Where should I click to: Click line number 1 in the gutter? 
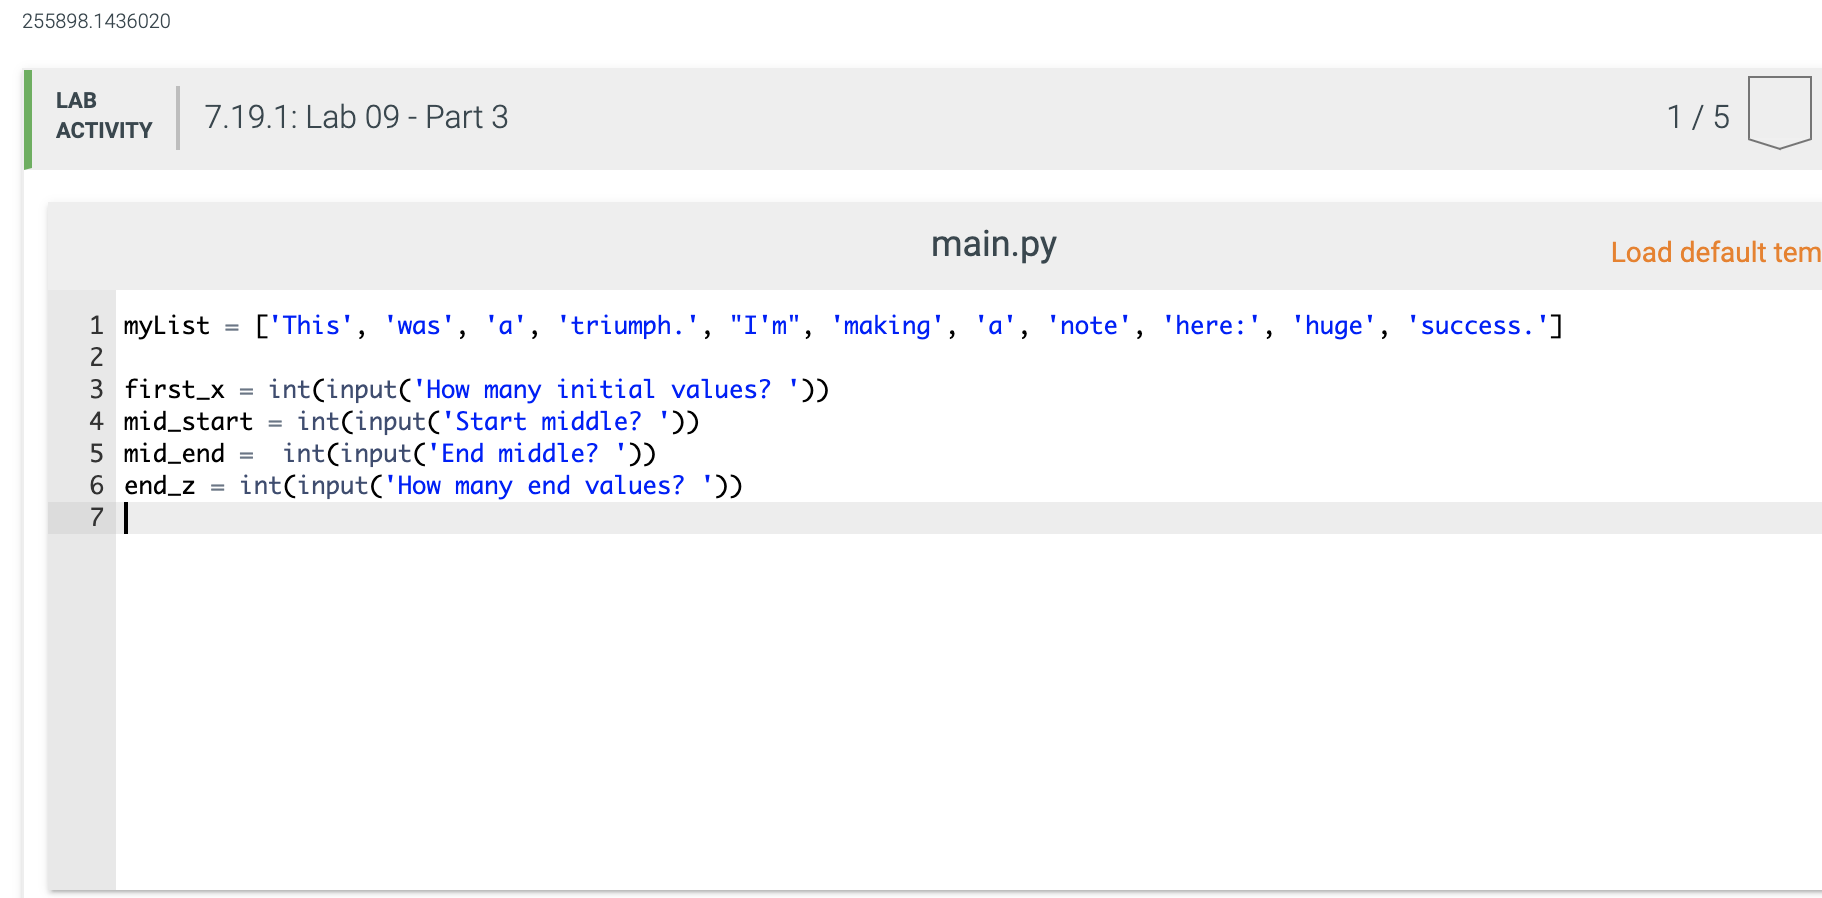95,325
